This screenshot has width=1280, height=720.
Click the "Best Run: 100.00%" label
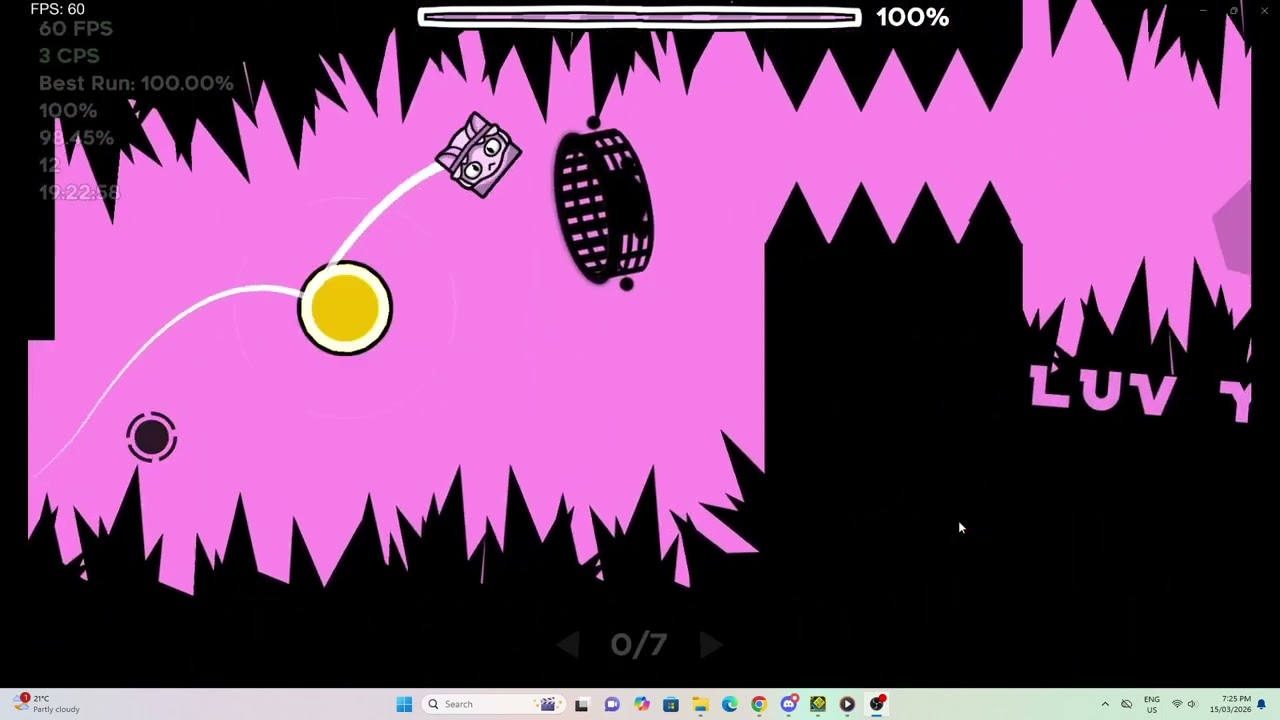coord(136,83)
